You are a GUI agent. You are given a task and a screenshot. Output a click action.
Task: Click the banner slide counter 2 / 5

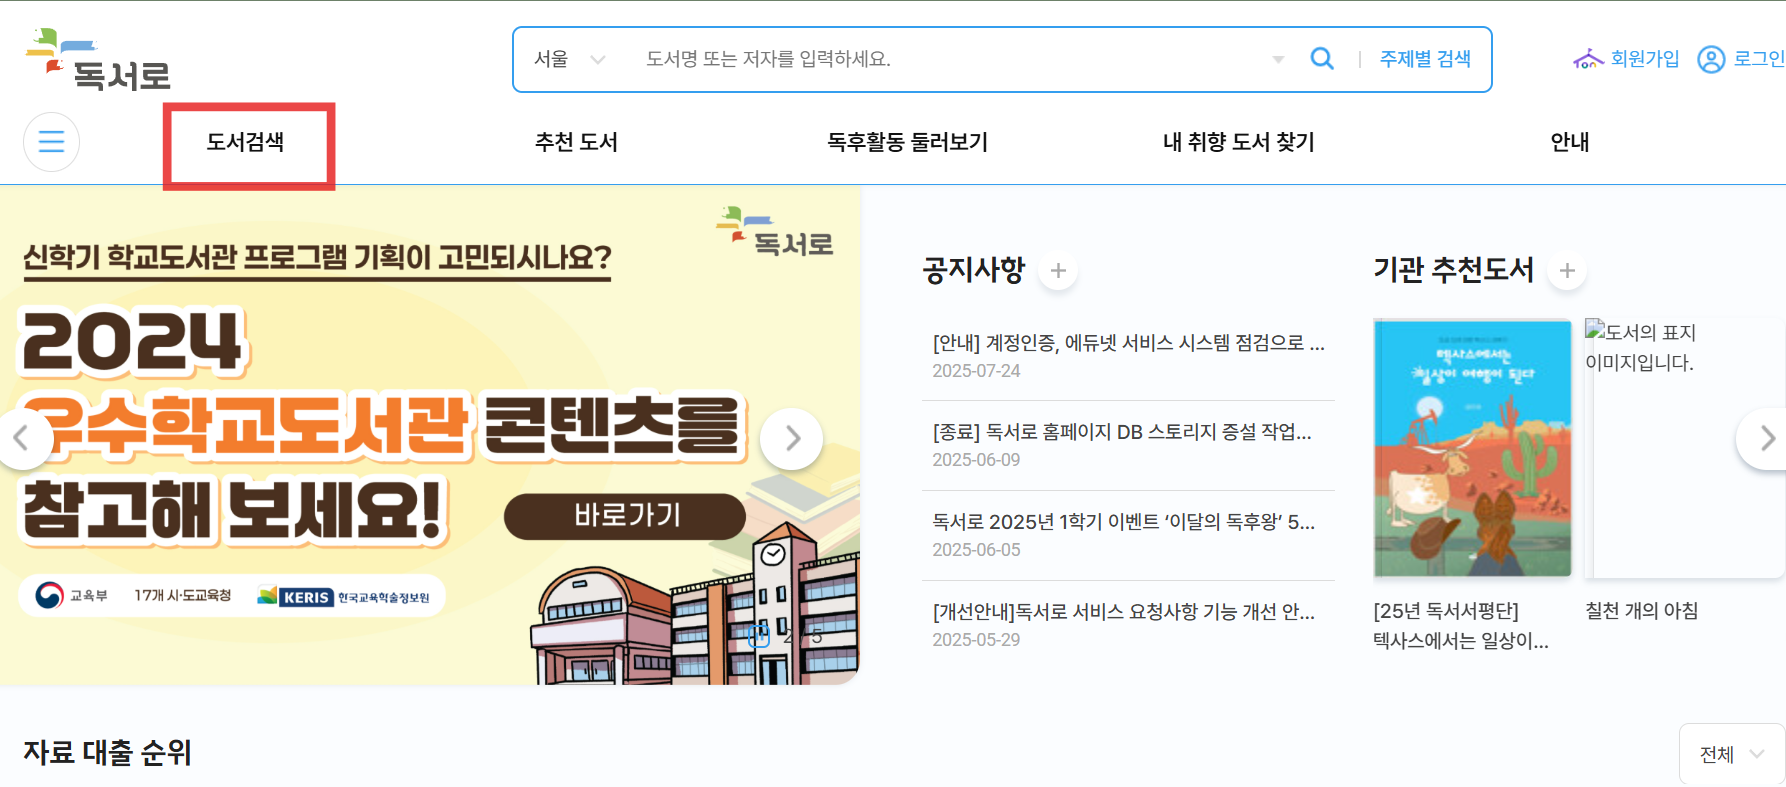pos(803,636)
